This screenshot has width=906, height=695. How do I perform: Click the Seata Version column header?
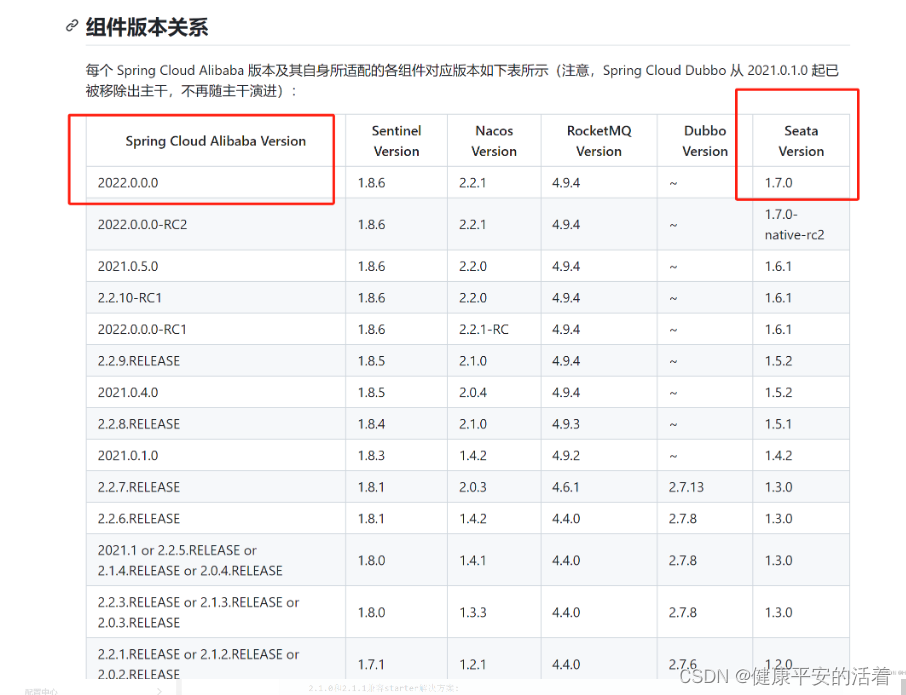pyautogui.click(x=801, y=141)
